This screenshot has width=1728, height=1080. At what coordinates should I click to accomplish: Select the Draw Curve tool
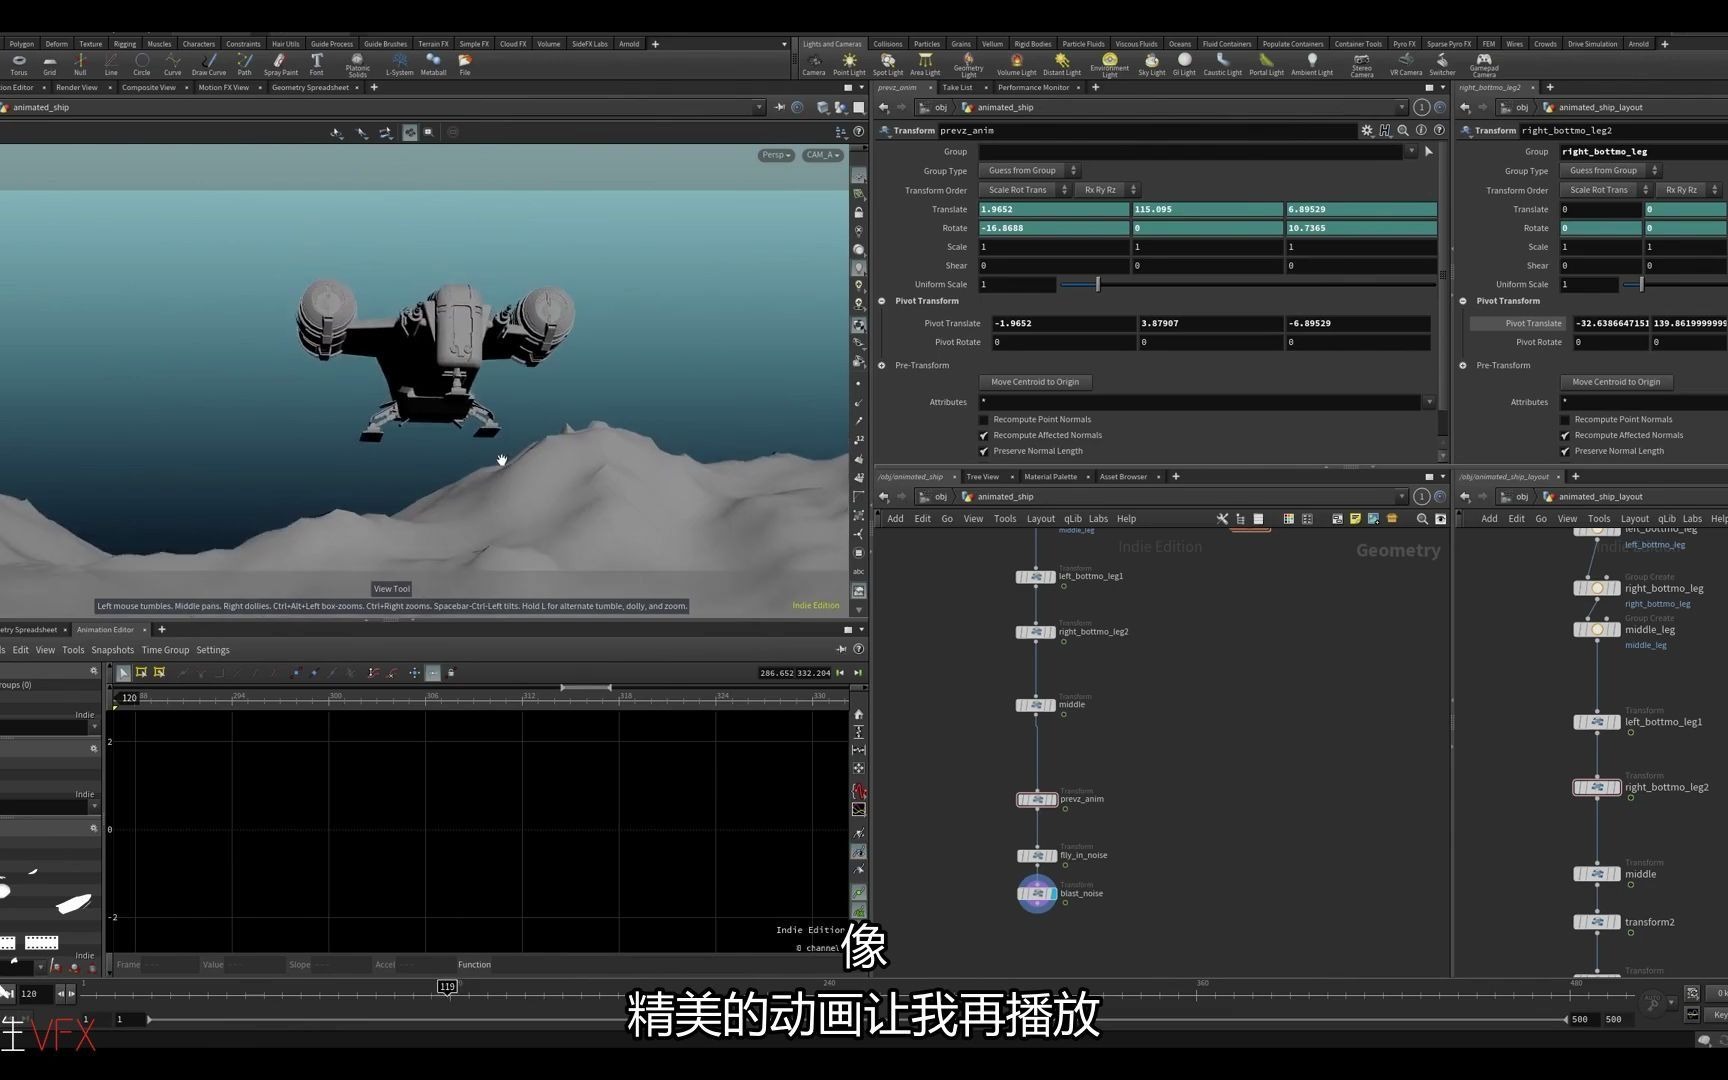[209, 64]
